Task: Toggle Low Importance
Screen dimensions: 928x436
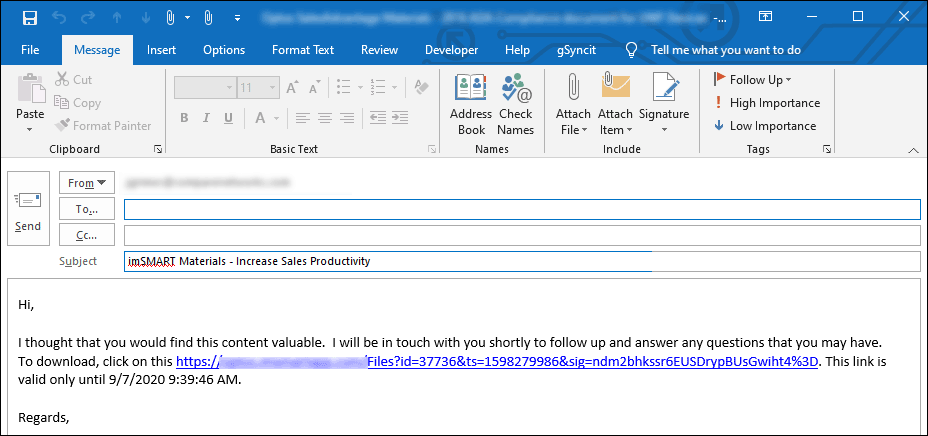Action: pyautogui.click(x=765, y=125)
